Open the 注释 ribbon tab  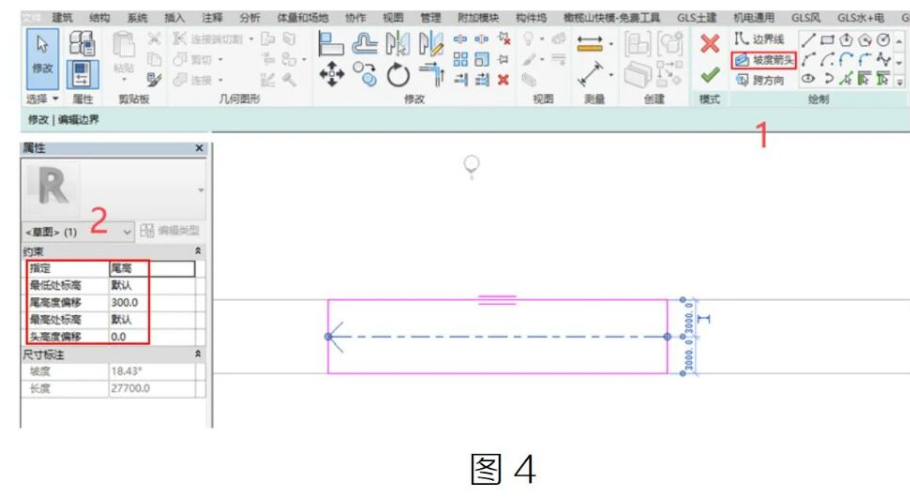coord(212,18)
